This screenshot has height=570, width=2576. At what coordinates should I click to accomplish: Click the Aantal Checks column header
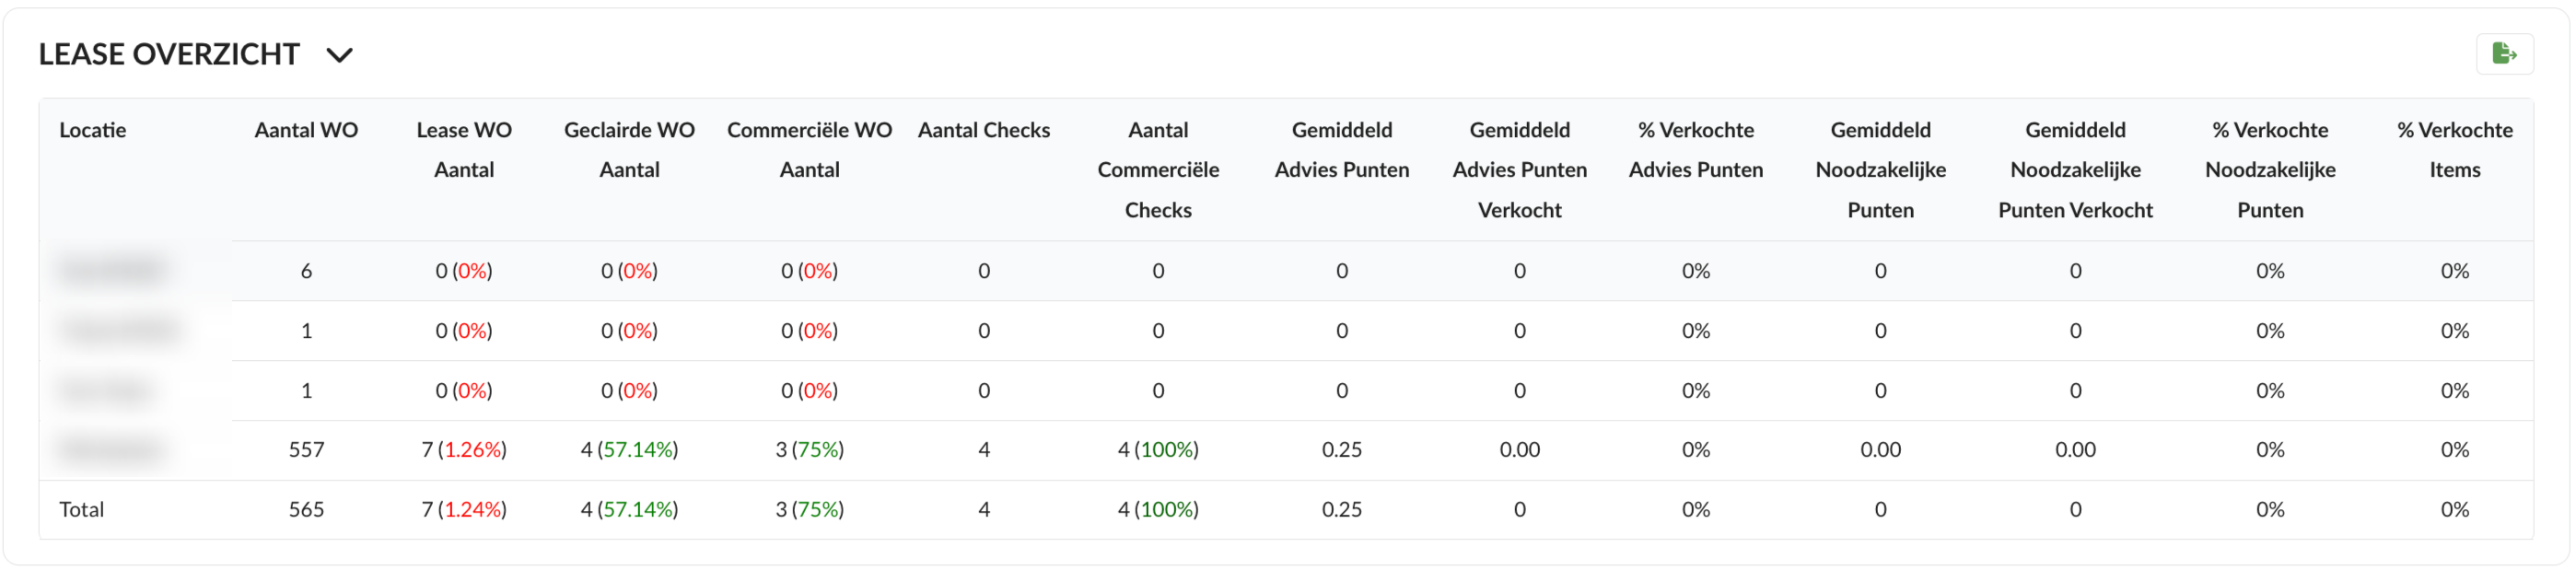click(x=983, y=130)
